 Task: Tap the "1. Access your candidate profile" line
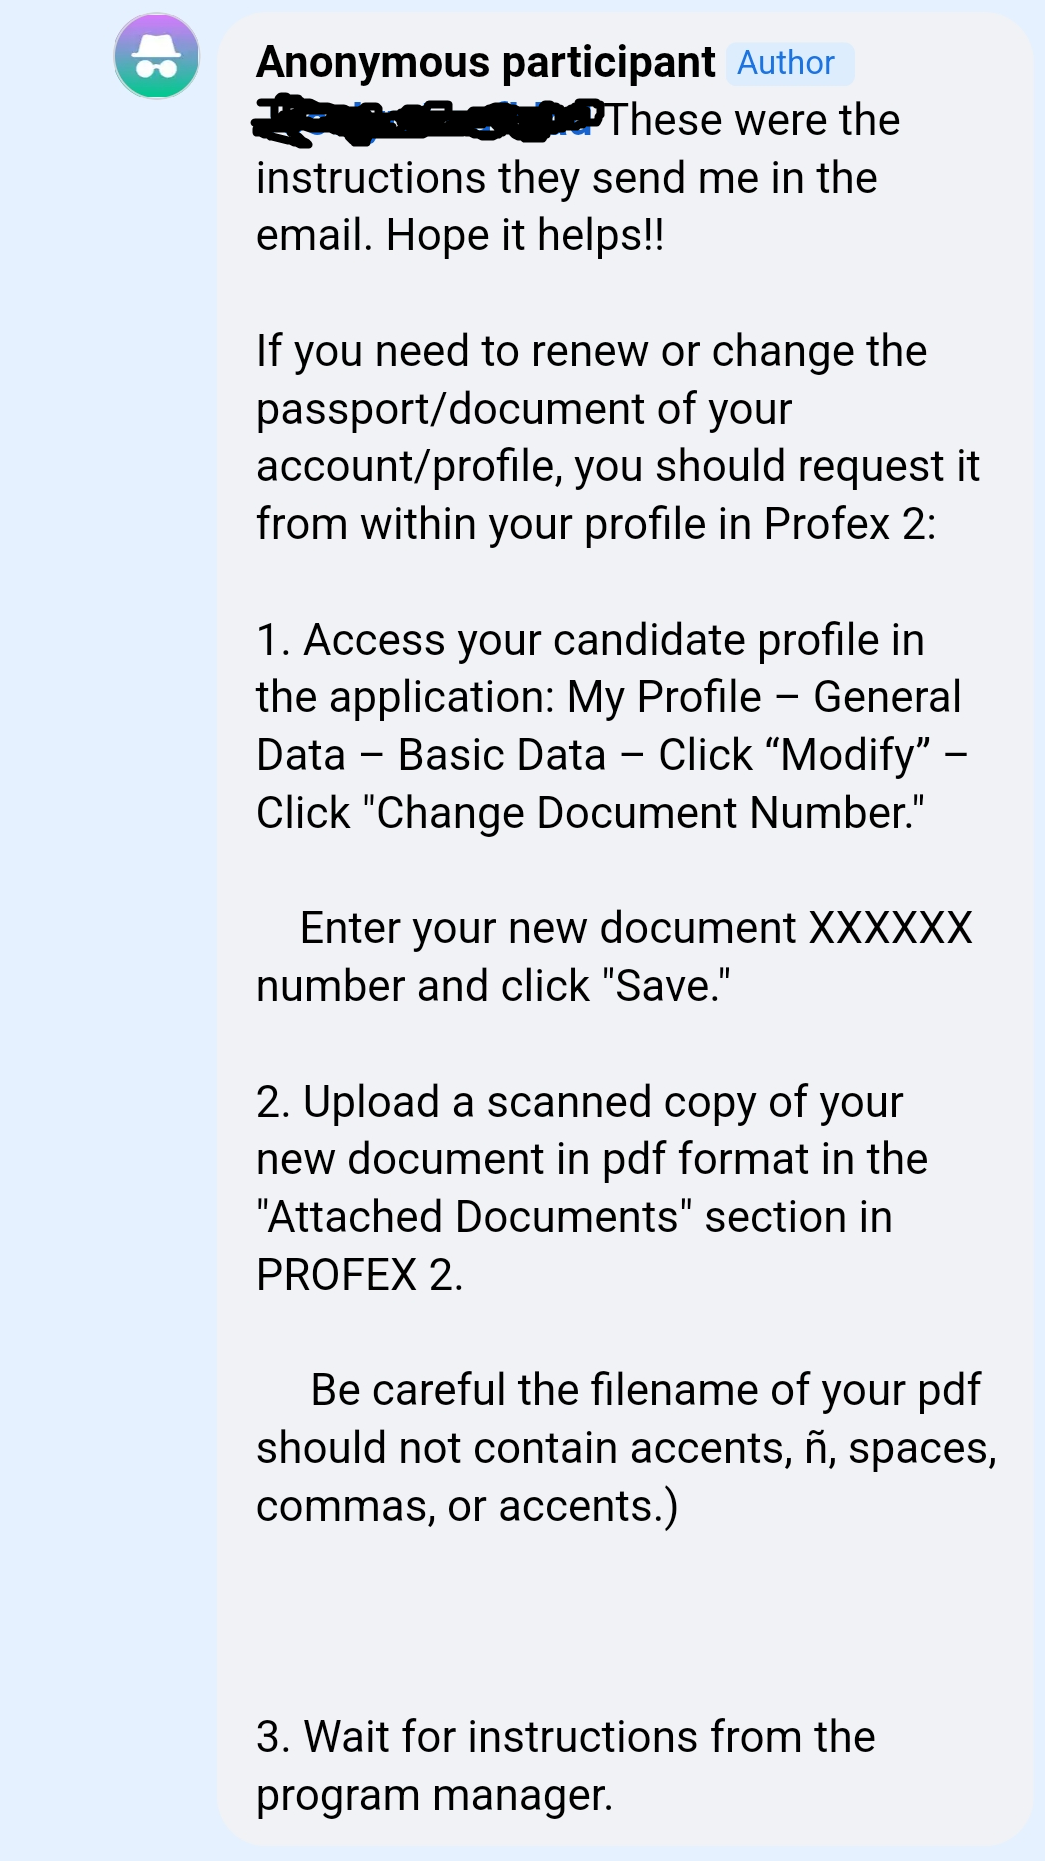tap(590, 640)
